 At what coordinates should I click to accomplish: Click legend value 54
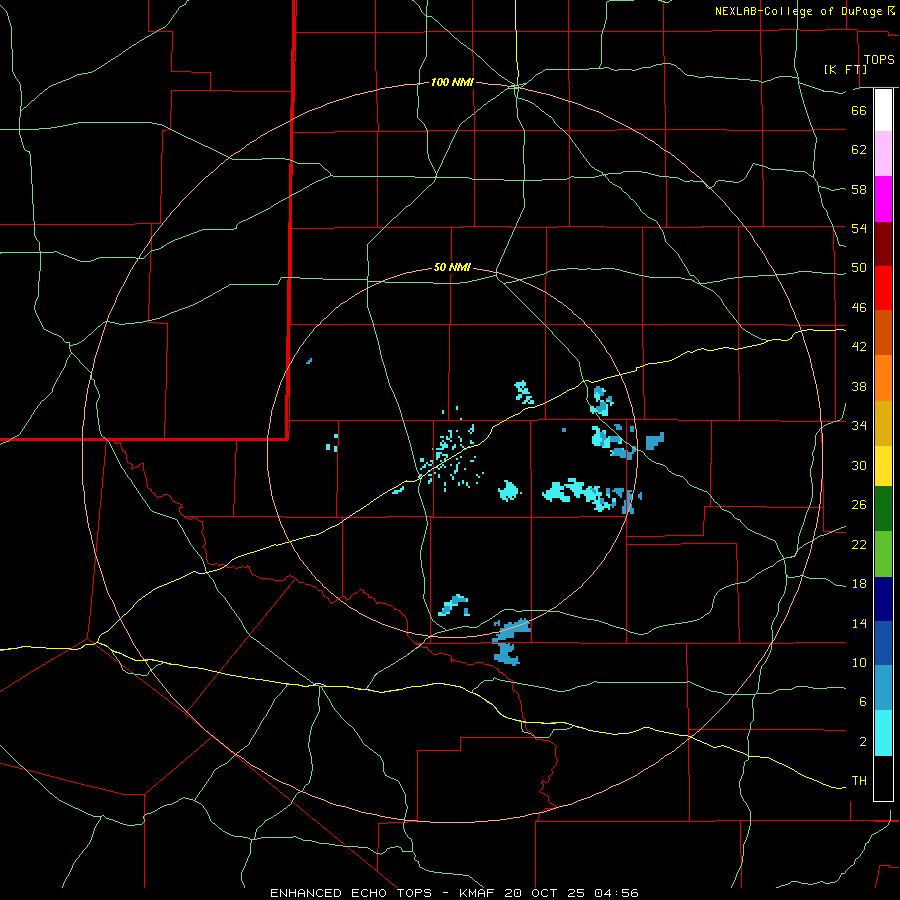tap(859, 228)
